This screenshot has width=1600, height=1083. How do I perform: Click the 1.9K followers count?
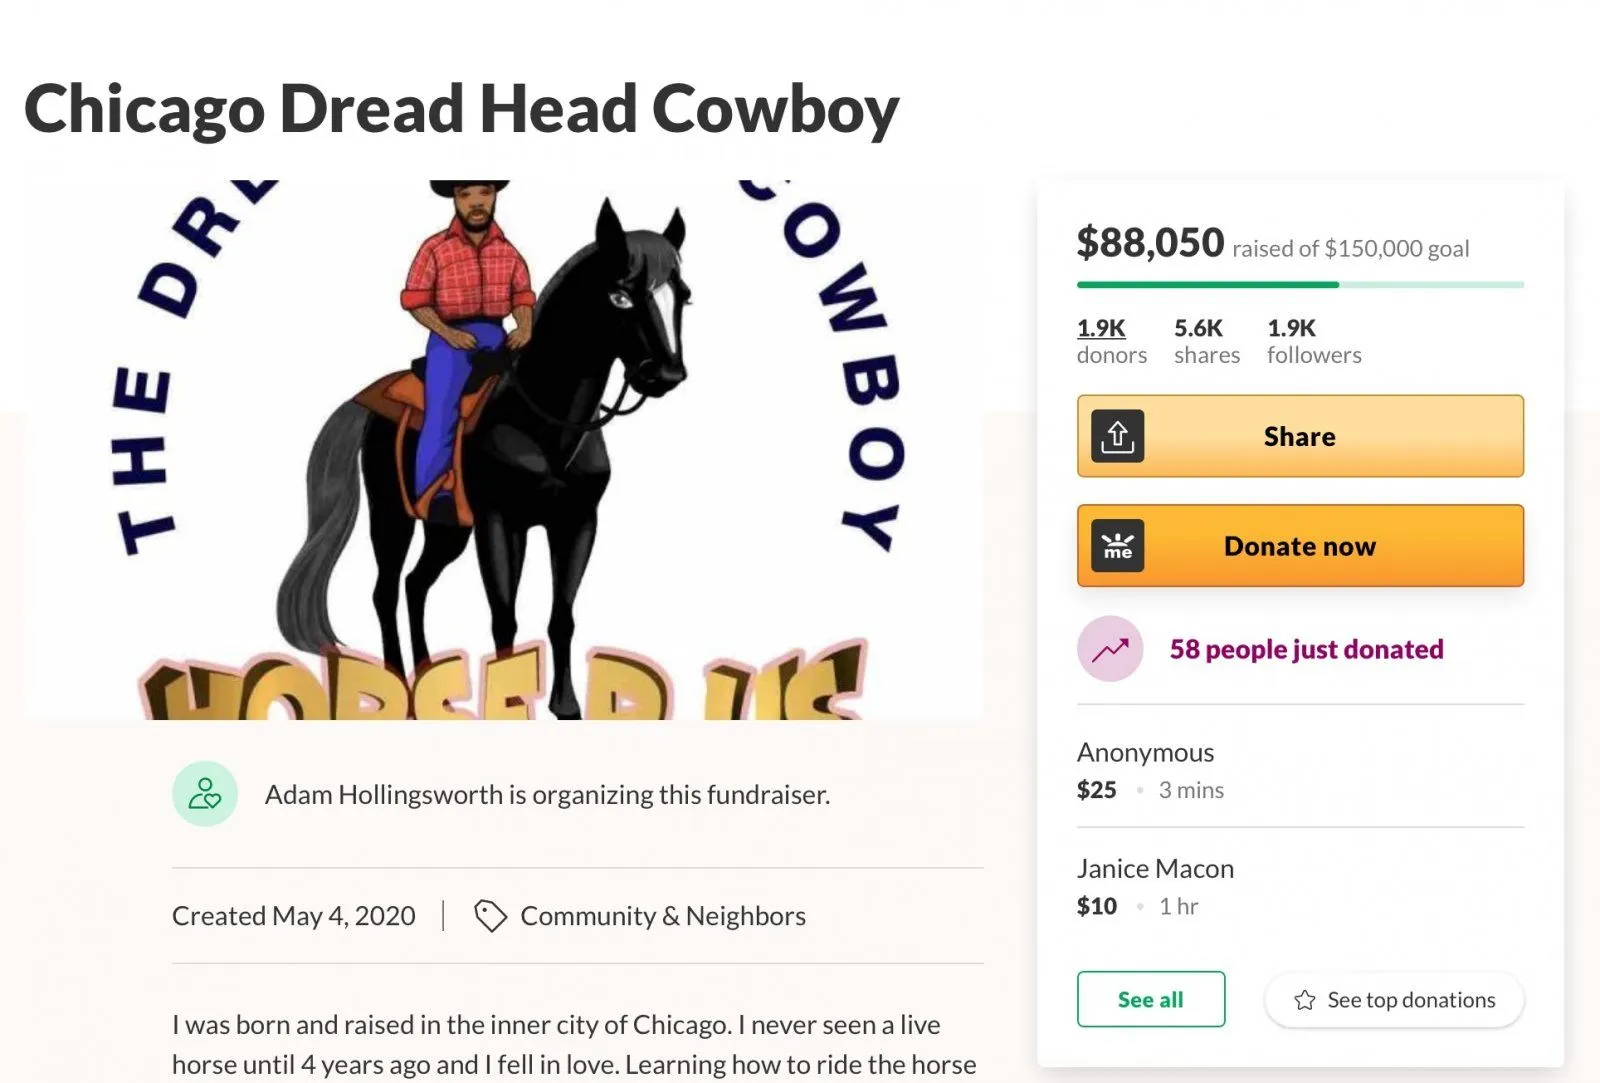click(x=1314, y=341)
